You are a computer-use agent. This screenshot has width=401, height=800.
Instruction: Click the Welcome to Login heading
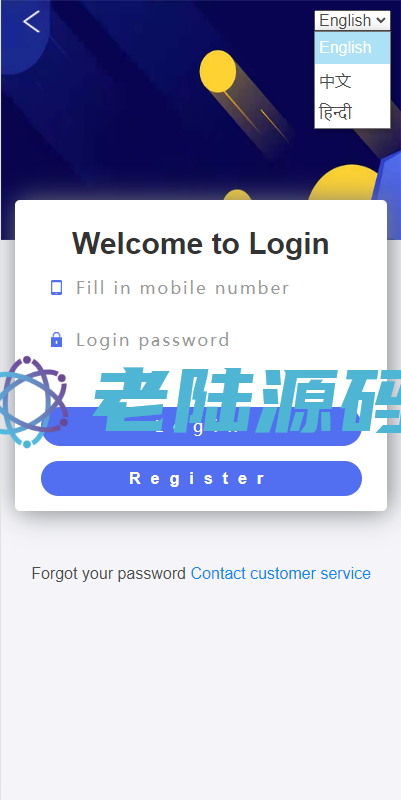click(x=200, y=243)
